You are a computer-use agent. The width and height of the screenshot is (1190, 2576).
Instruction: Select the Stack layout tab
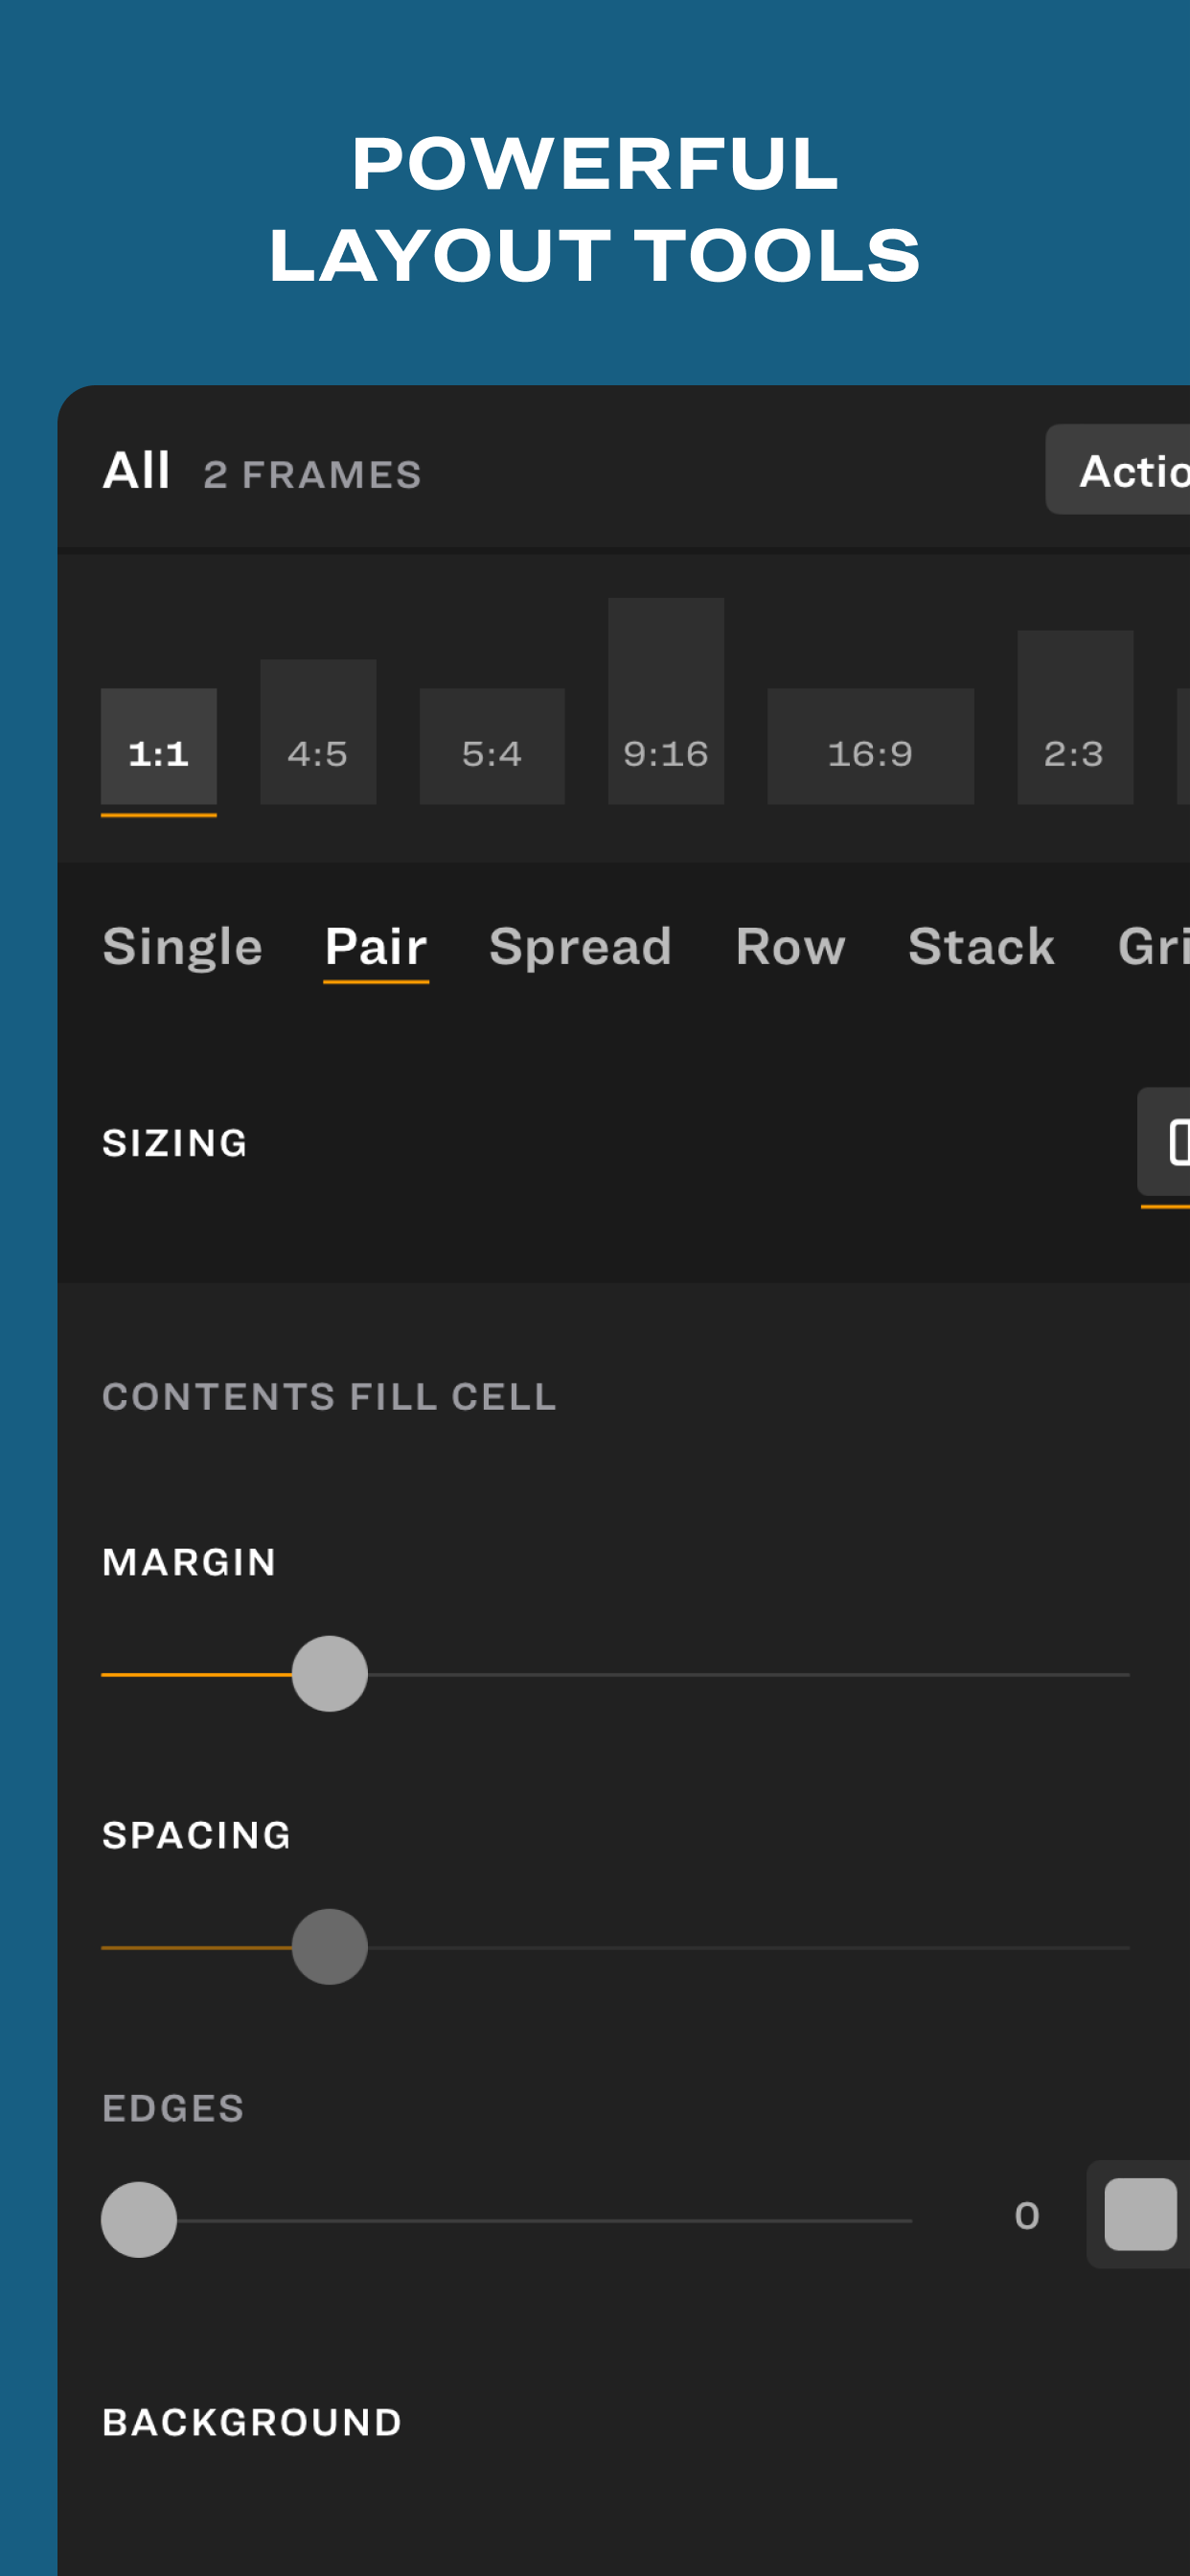click(981, 946)
